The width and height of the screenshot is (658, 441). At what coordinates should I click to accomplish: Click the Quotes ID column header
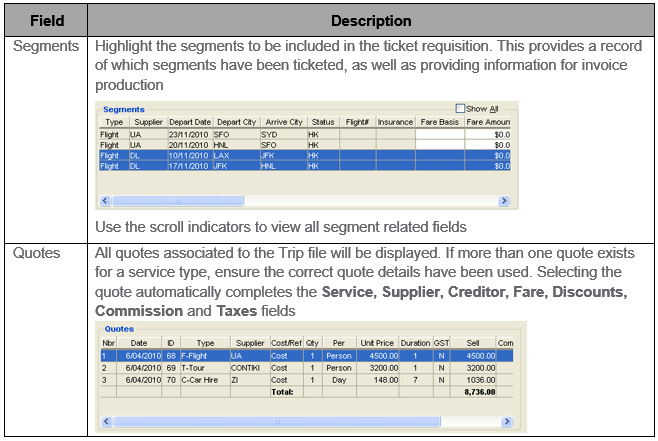[171, 343]
